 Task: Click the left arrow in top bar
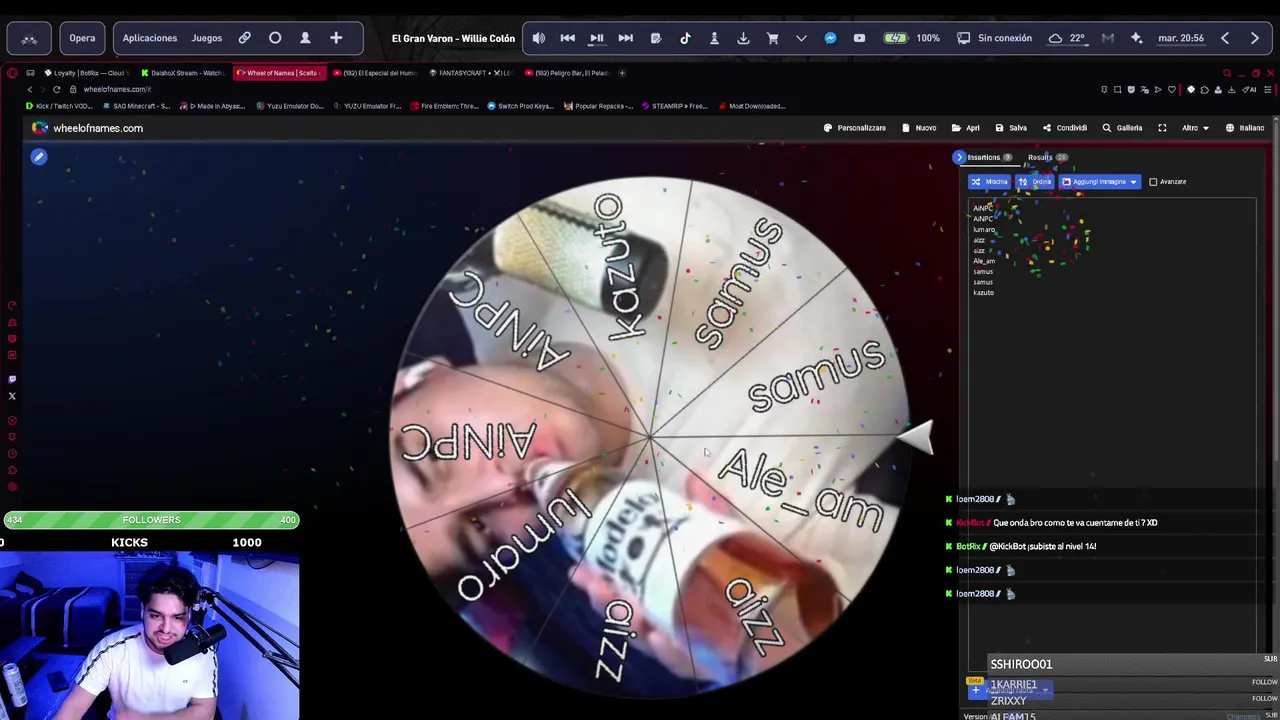pos(1225,38)
